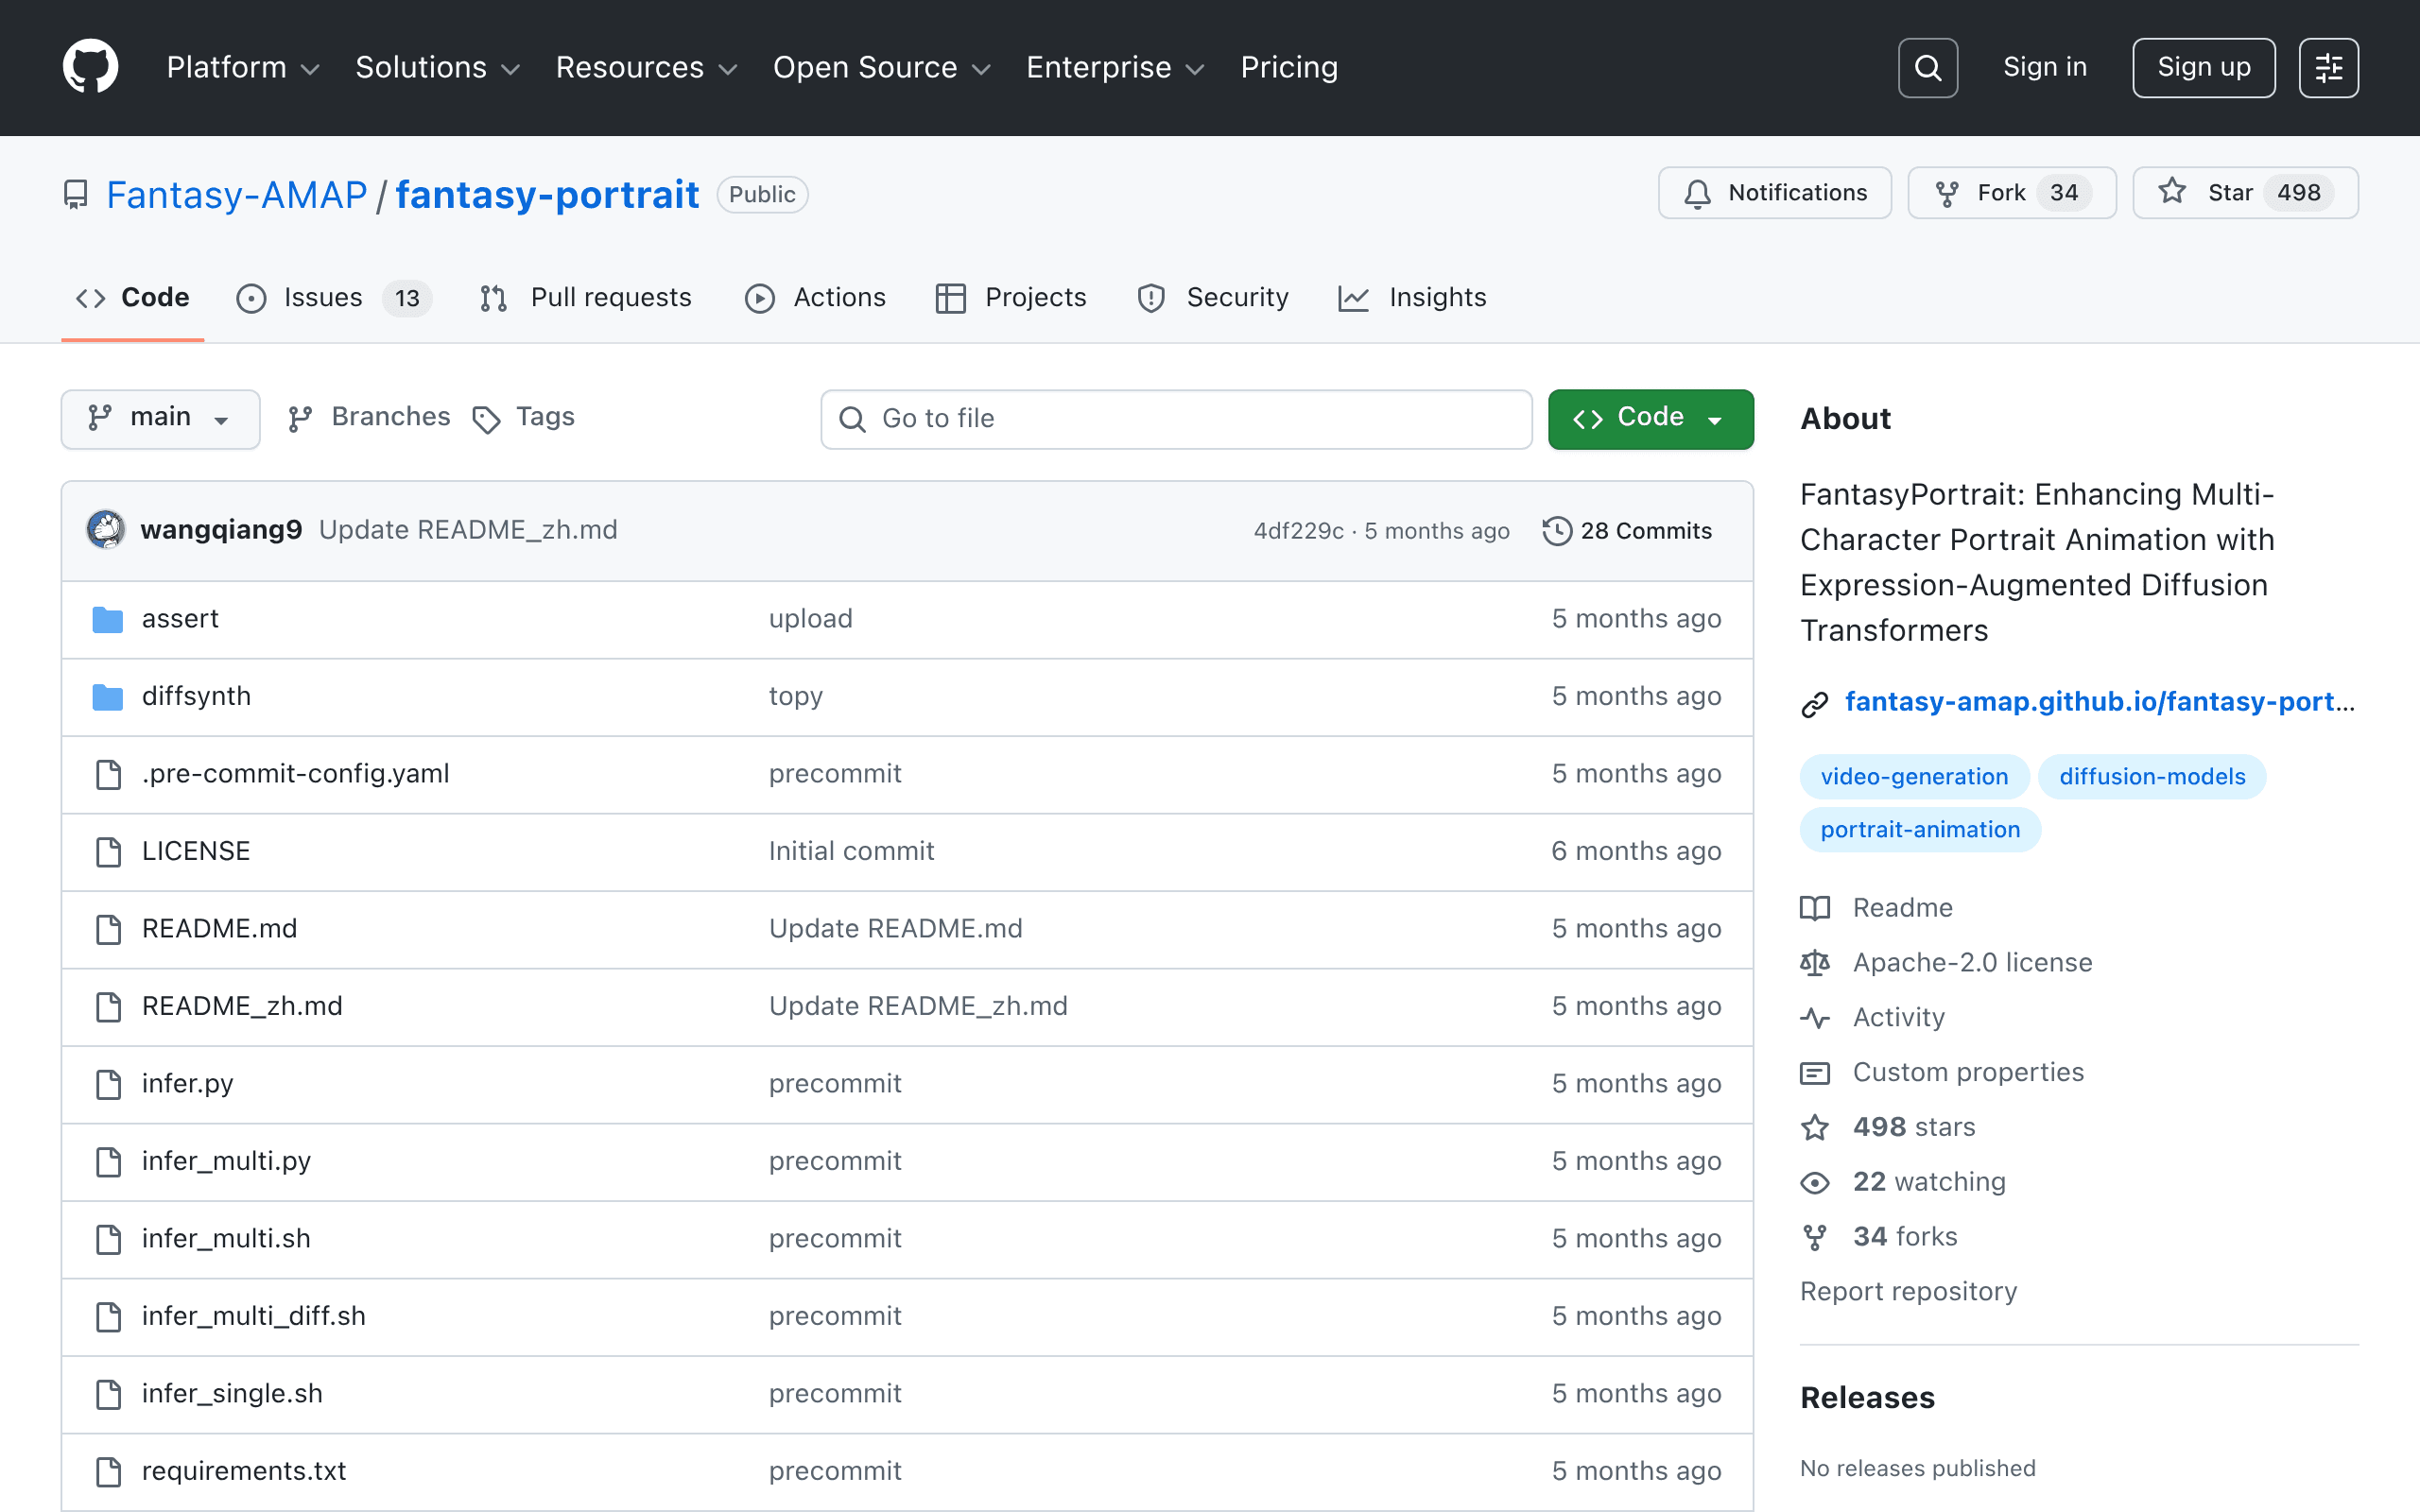Click the 'topy' commit message for diffsynth

coord(796,696)
